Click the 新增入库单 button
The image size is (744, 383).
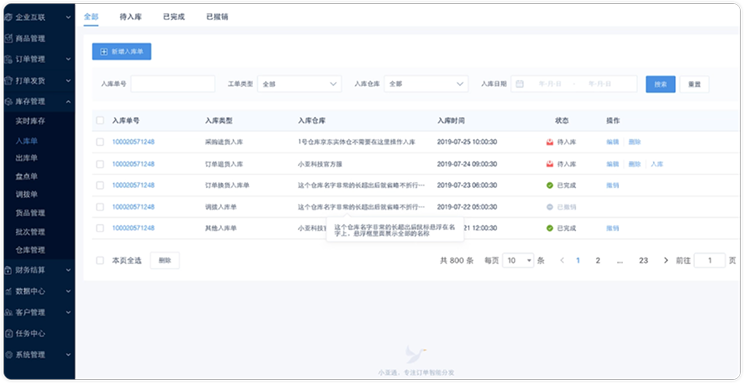point(121,51)
